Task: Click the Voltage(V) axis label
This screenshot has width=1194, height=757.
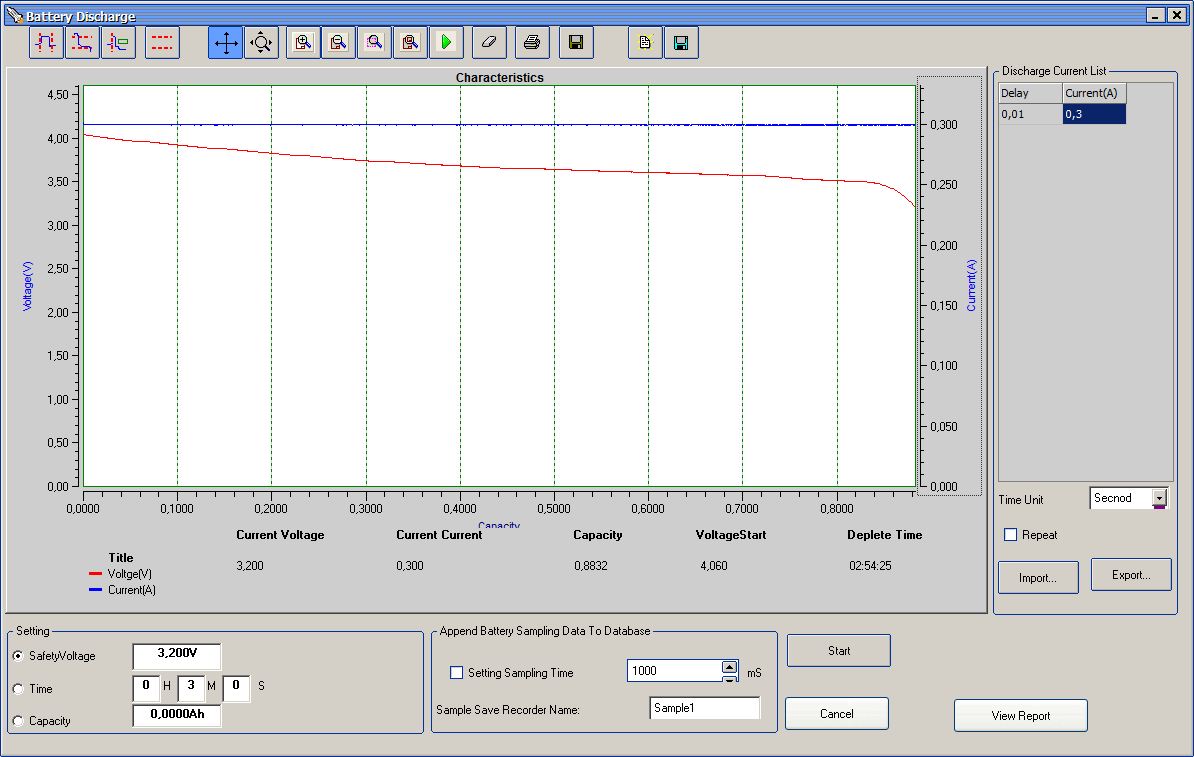Action: click(x=27, y=286)
